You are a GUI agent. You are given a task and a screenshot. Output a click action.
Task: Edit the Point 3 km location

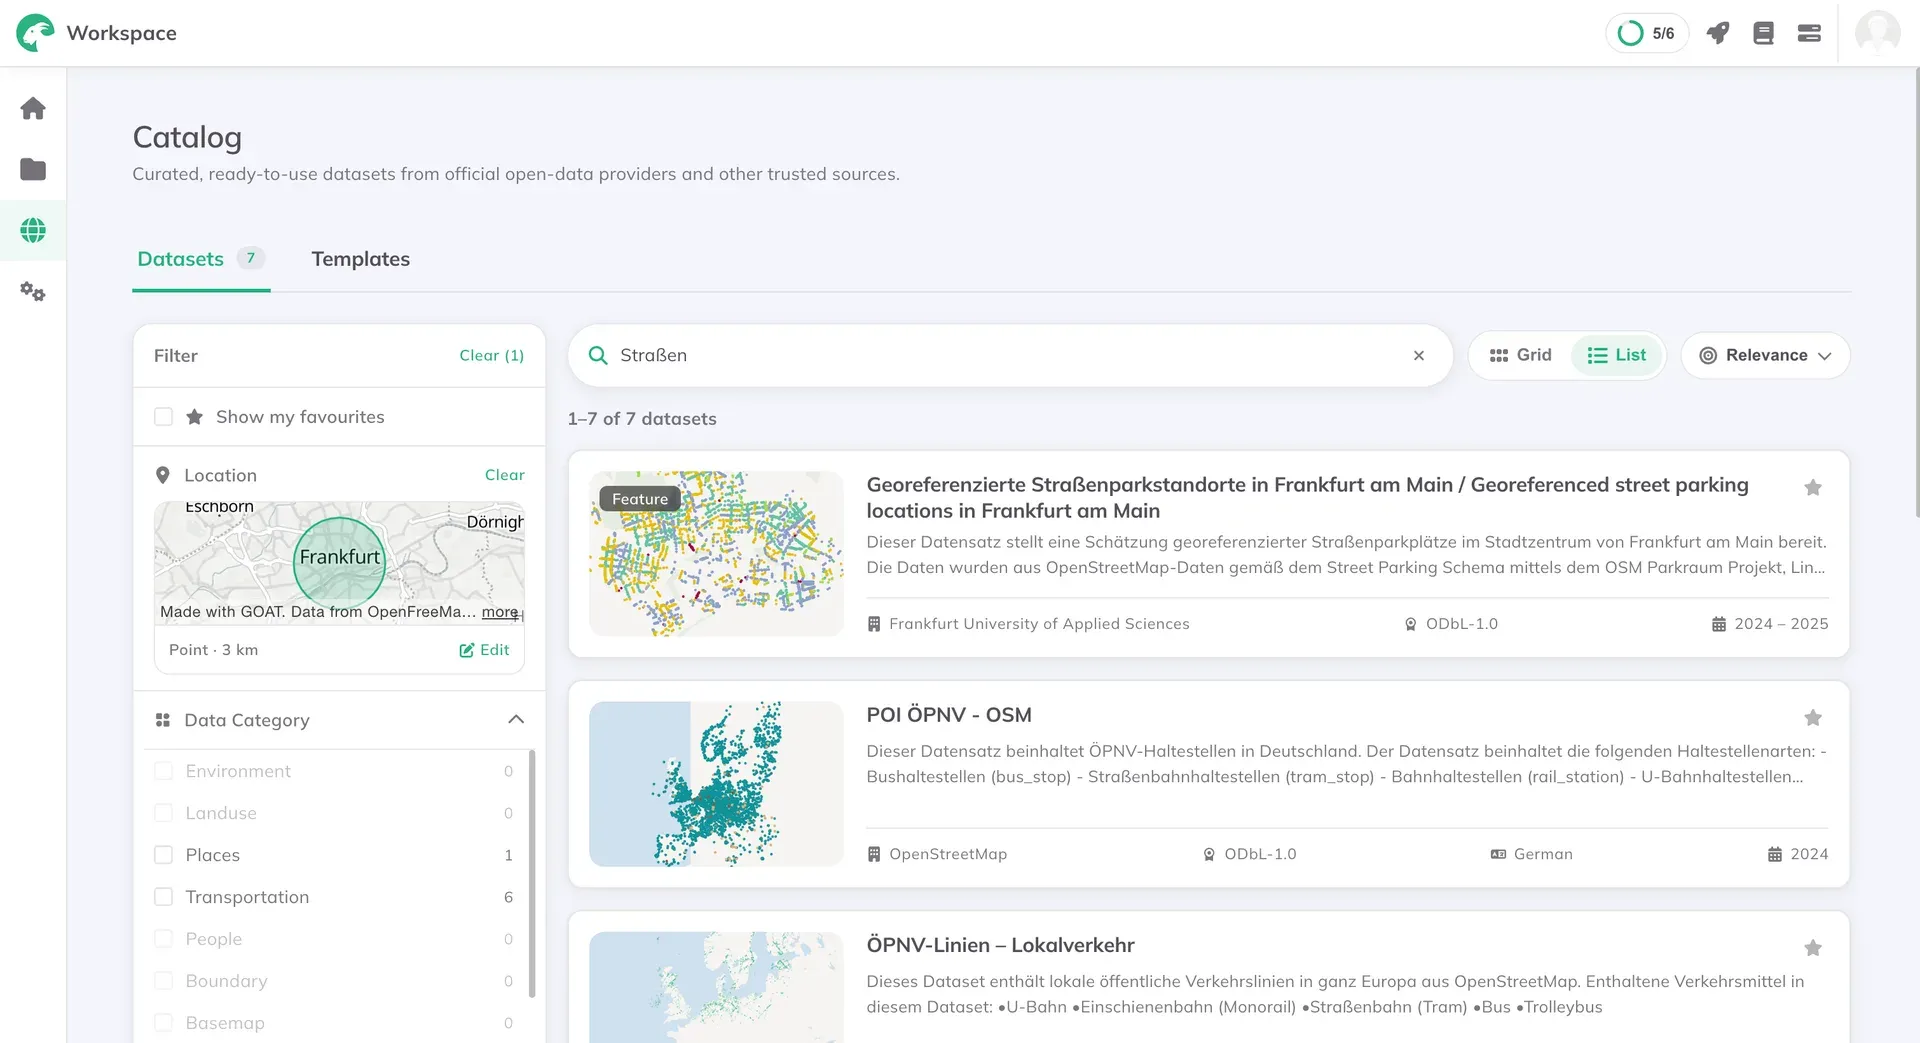(485, 650)
